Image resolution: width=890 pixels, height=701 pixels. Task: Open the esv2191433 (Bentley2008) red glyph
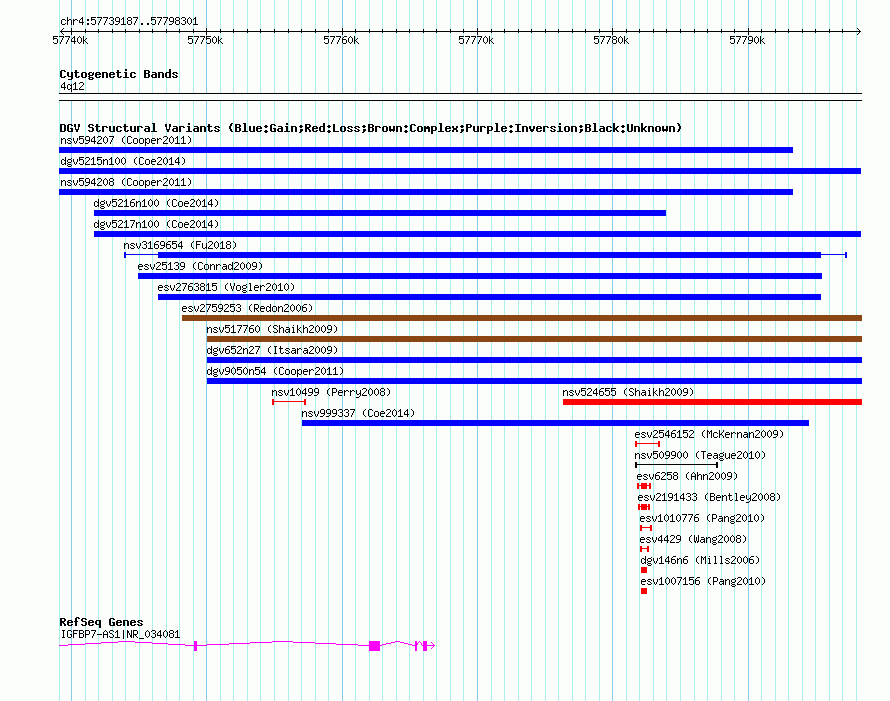644,507
